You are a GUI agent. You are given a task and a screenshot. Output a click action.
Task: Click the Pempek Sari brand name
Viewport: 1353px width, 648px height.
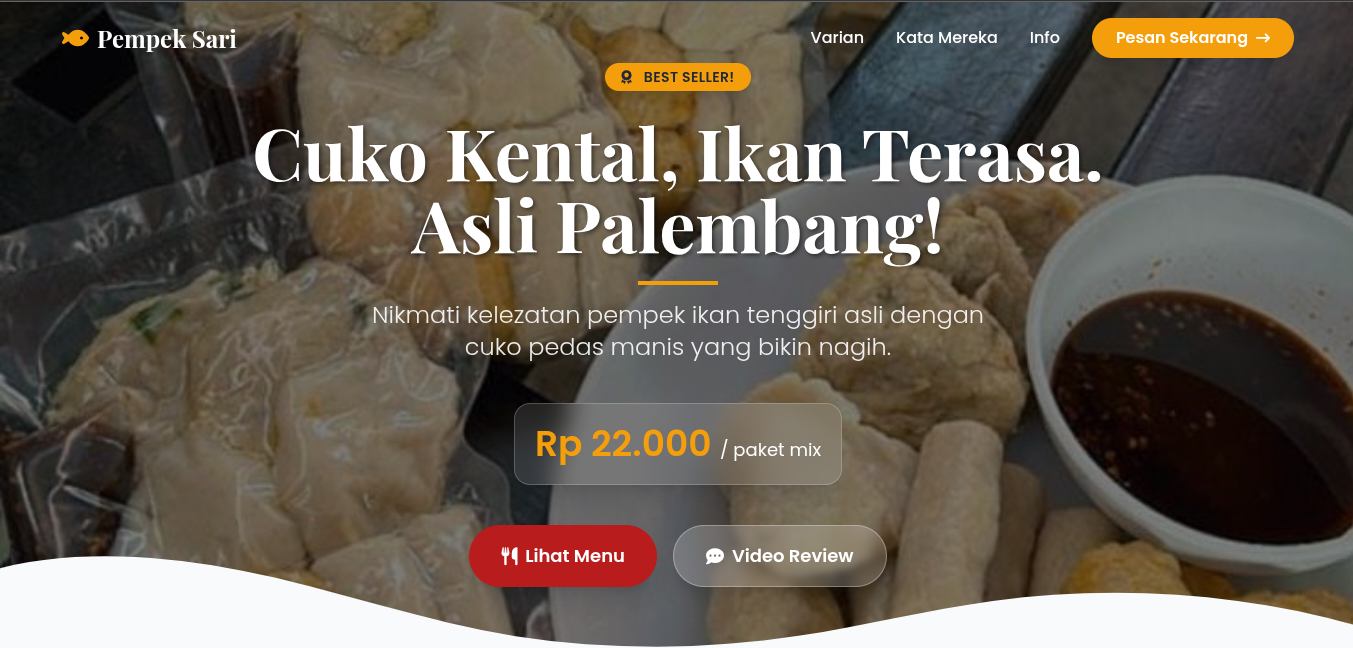click(167, 39)
